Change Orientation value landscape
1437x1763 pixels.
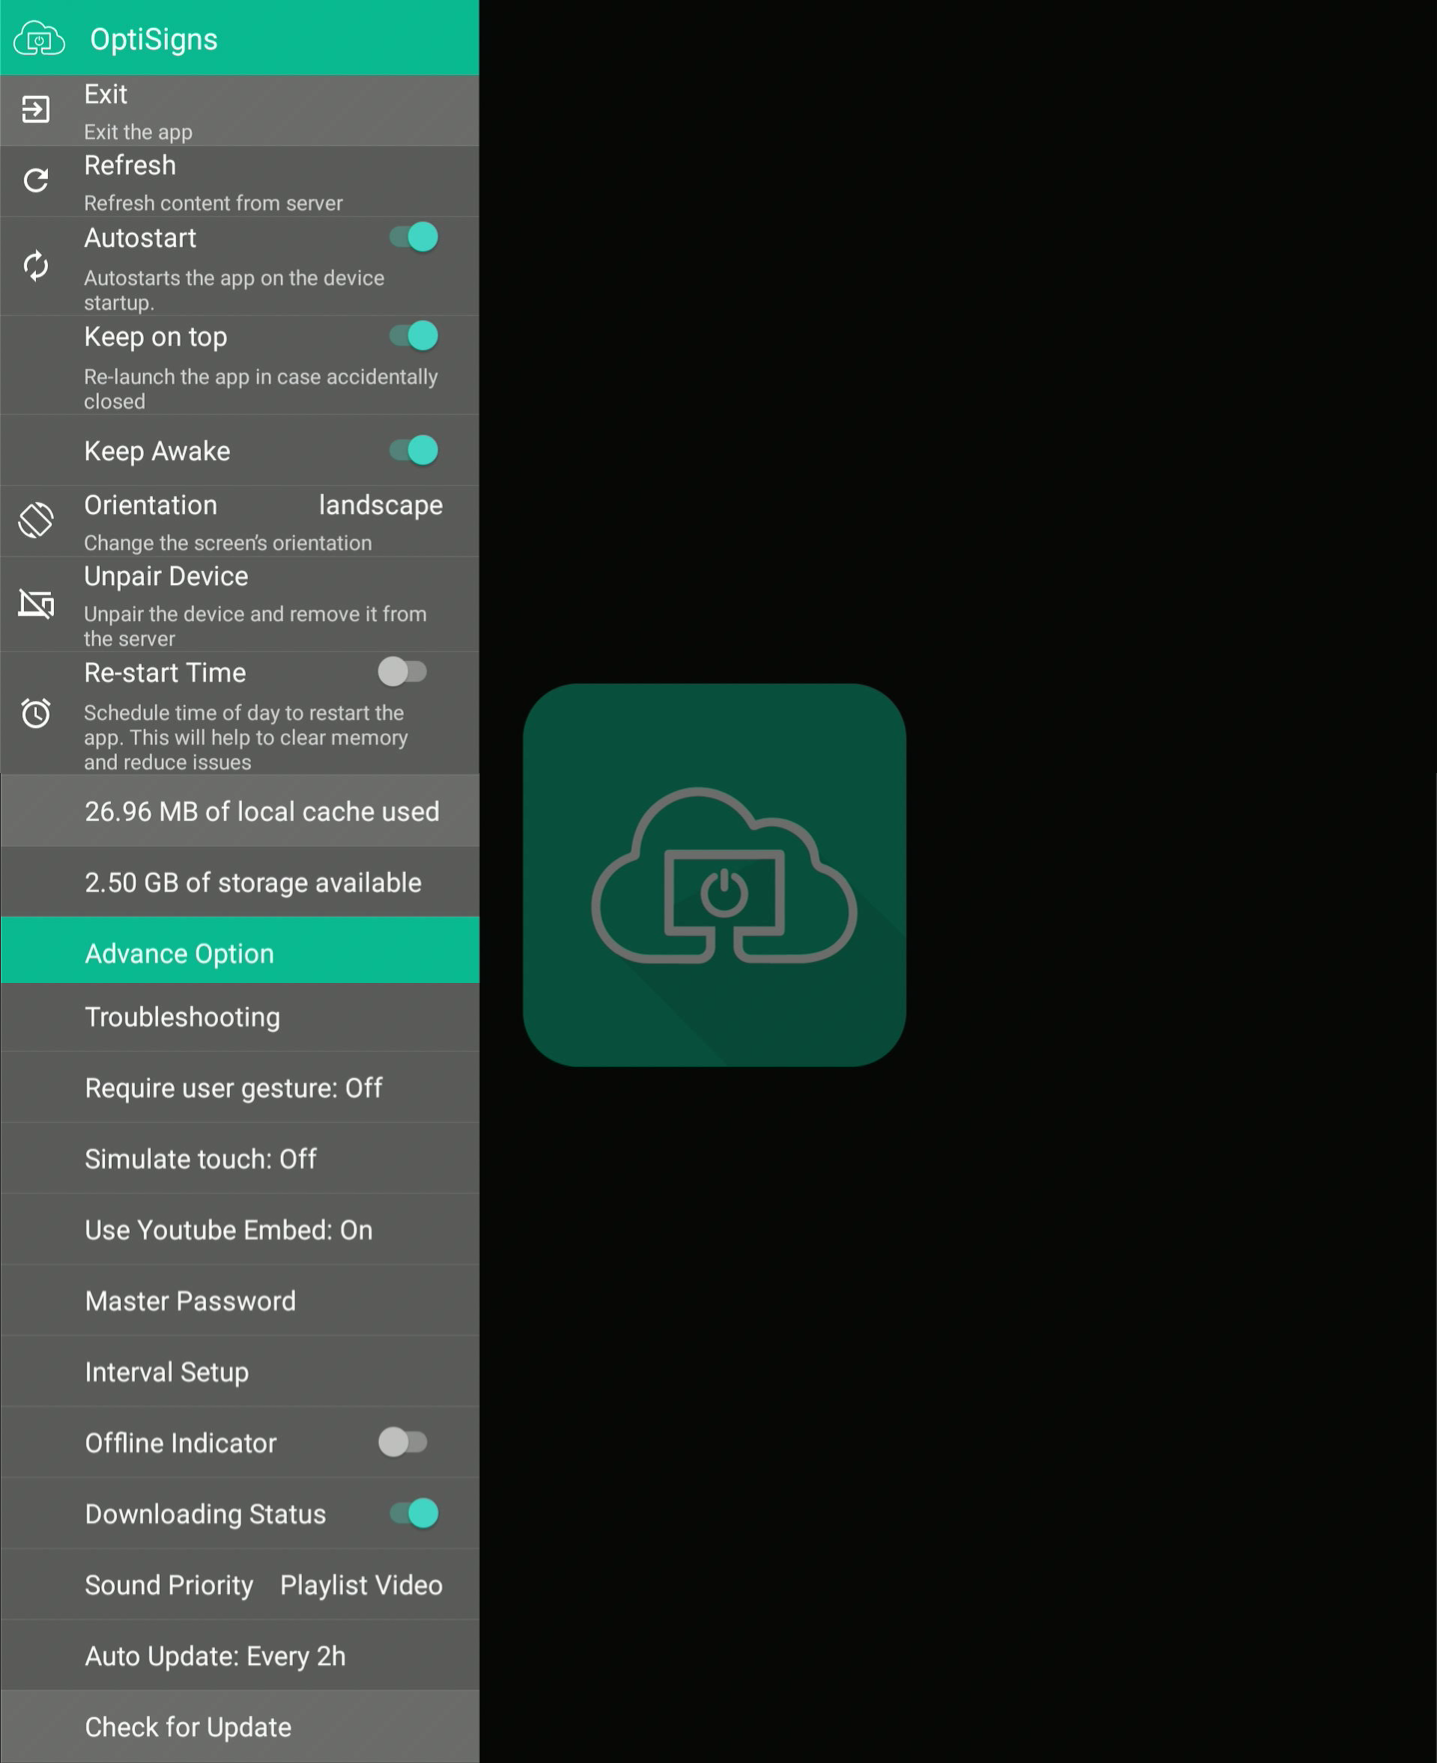pos(381,505)
